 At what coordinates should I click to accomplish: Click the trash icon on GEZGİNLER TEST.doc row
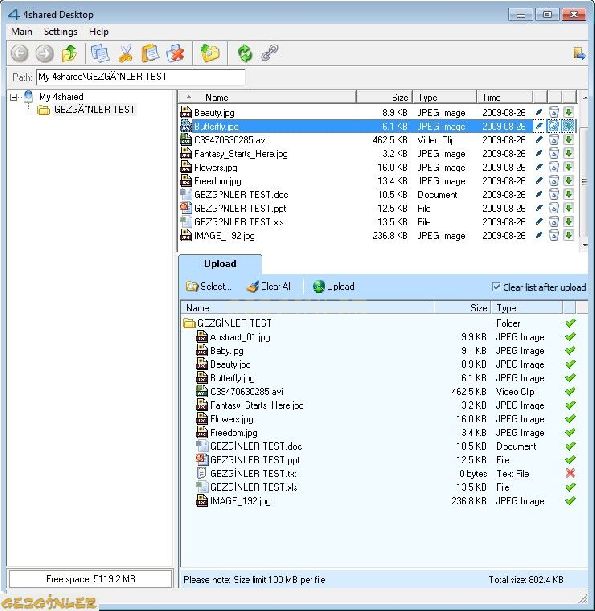pyautogui.click(x=554, y=194)
